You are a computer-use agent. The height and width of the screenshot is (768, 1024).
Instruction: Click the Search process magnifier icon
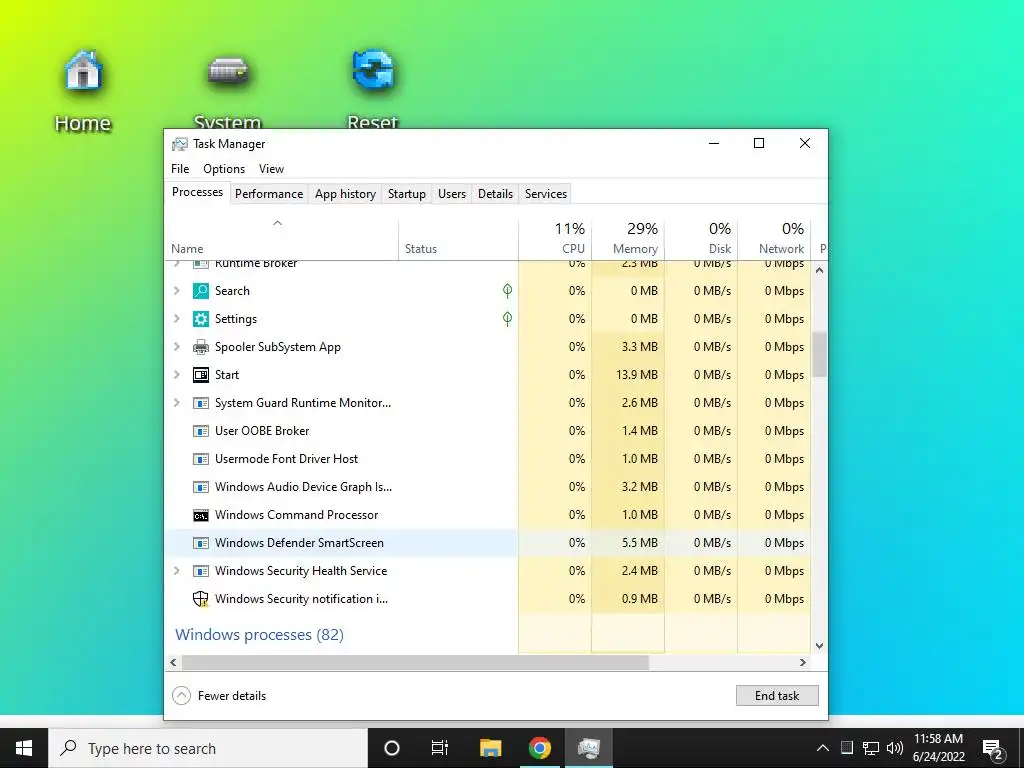(x=200, y=291)
